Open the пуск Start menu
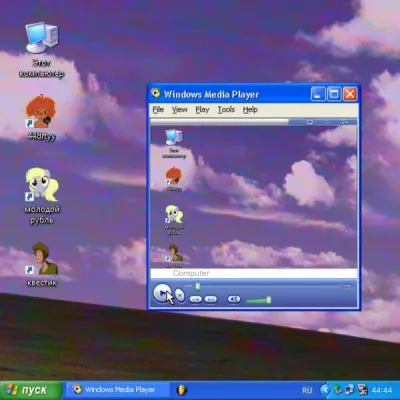The height and width of the screenshot is (400, 400). [31, 390]
